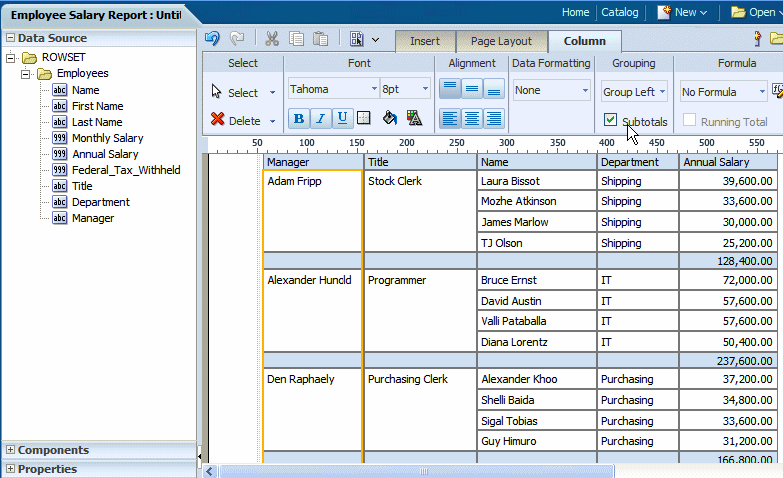The height and width of the screenshot is (478, 783).
Task: Open the Data Formatting None dropdown
Action: 552,90
